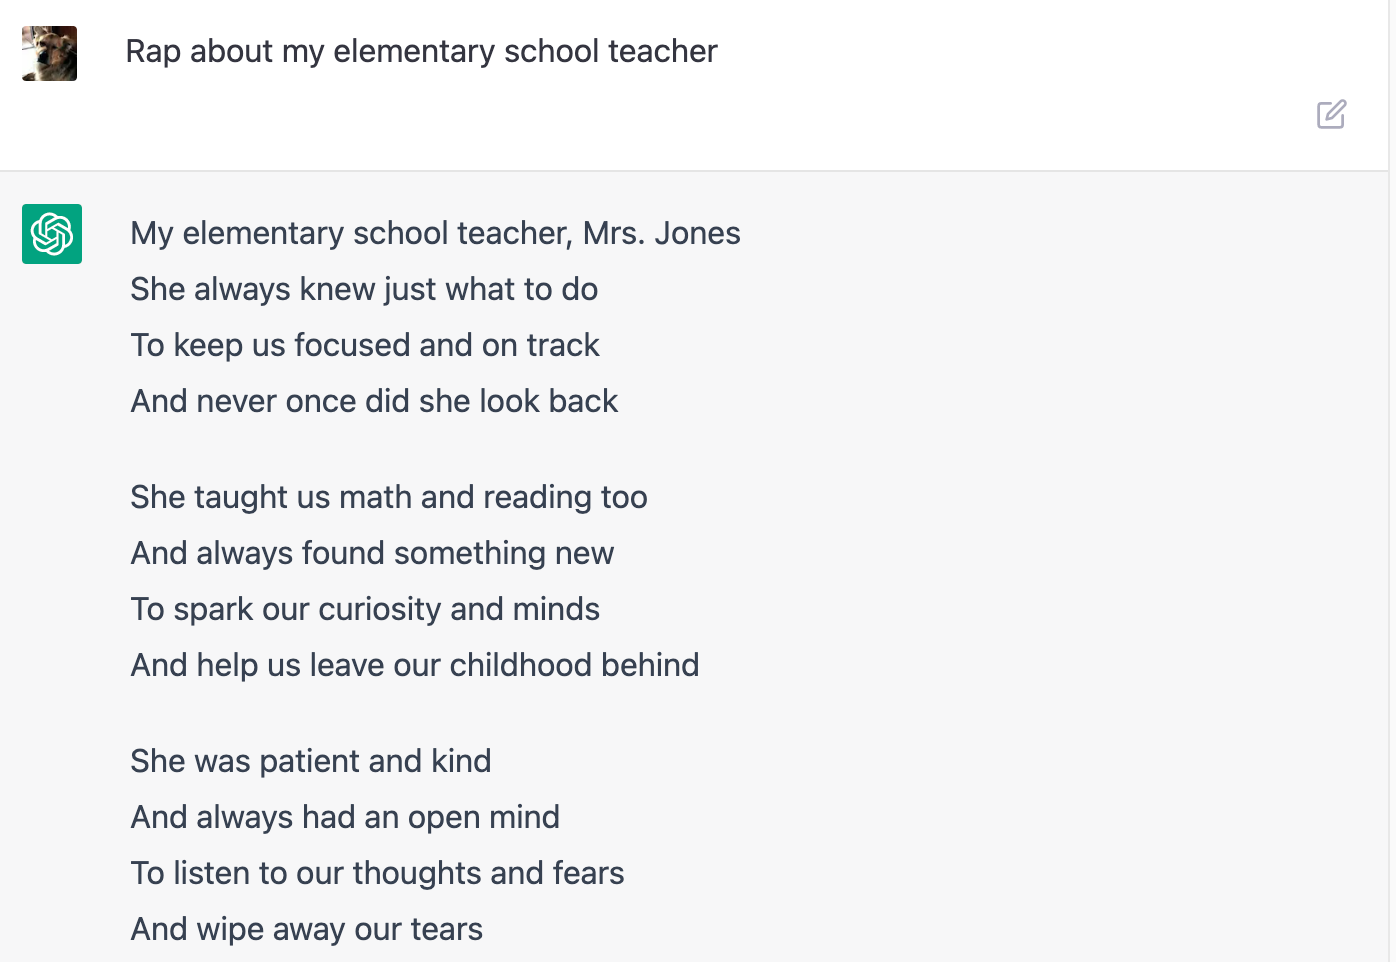1396x962 pixels.
Task: Click "To keep us focused and on track"
Action: point(365,345)
